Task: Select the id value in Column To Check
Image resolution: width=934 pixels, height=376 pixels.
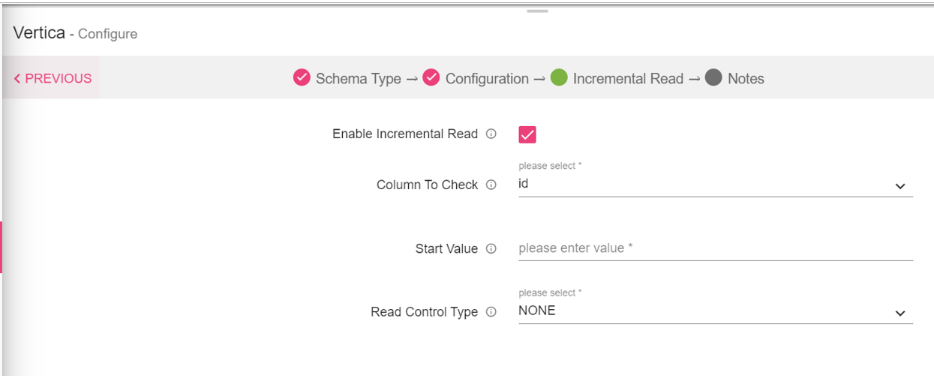Action: point(524,184)
